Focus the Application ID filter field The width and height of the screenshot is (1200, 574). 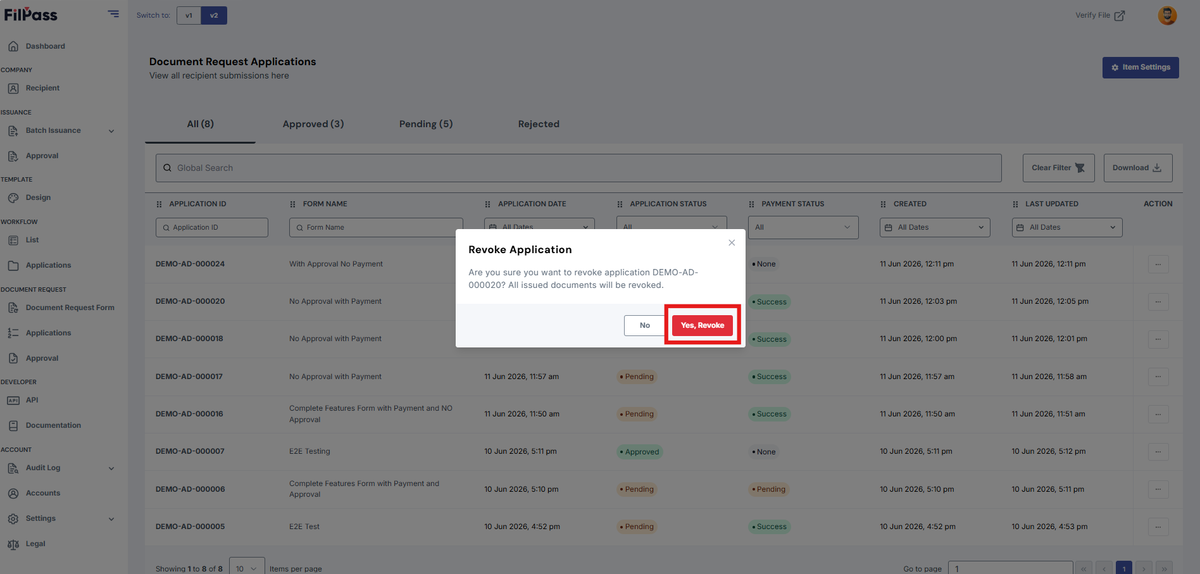(x=212, y=227)
